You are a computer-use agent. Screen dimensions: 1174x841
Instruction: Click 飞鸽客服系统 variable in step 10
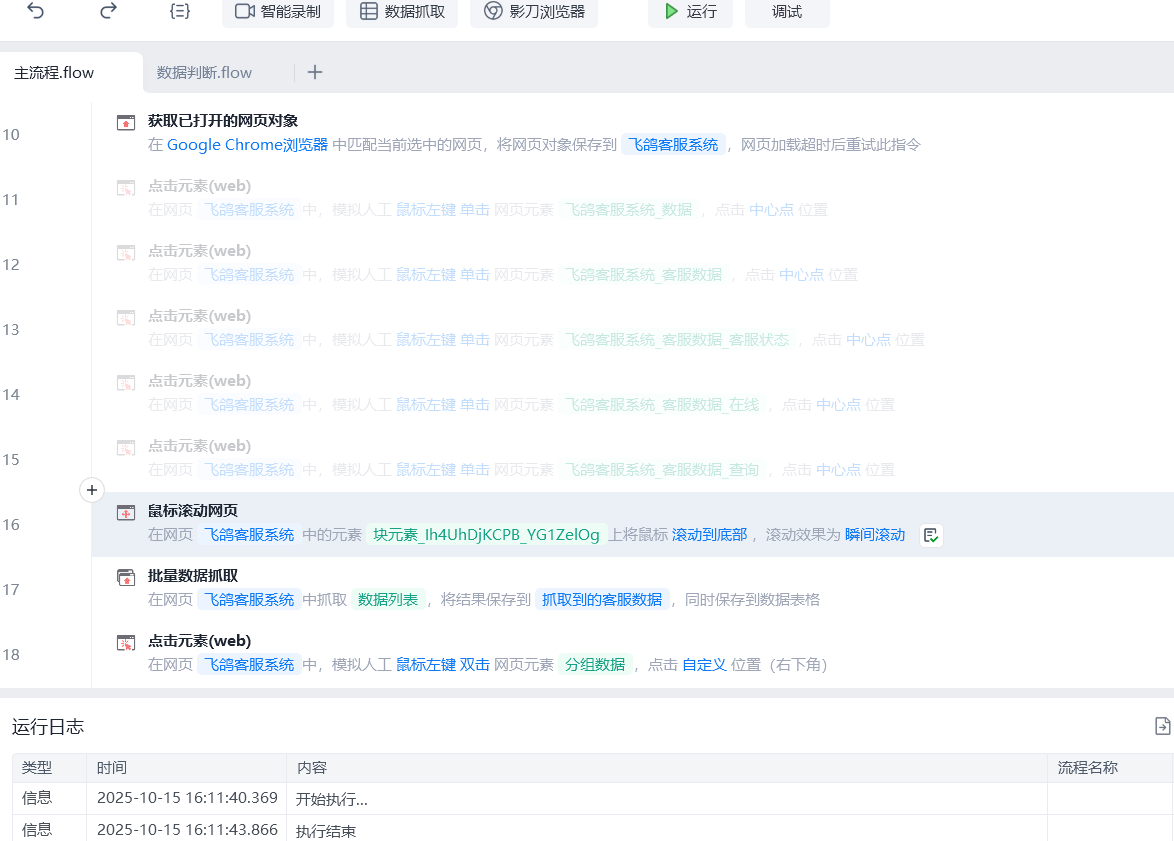pyautogui.click(x=673, y=145)
